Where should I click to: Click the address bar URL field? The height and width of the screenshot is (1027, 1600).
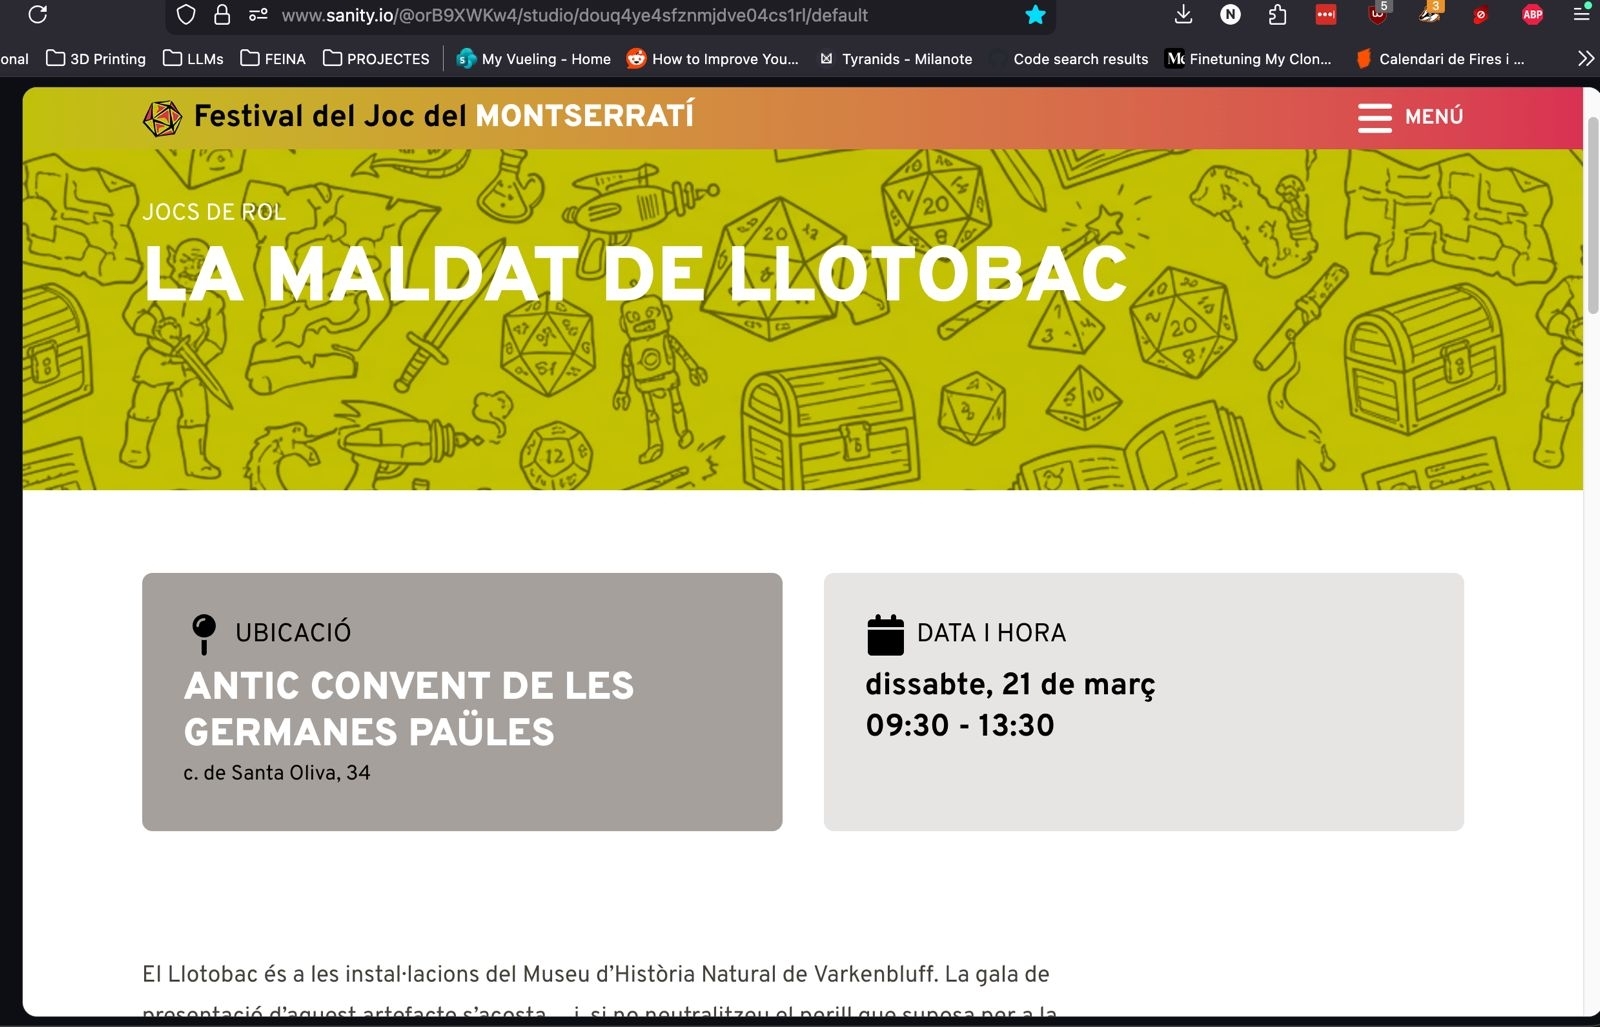(x=600, y=15)
